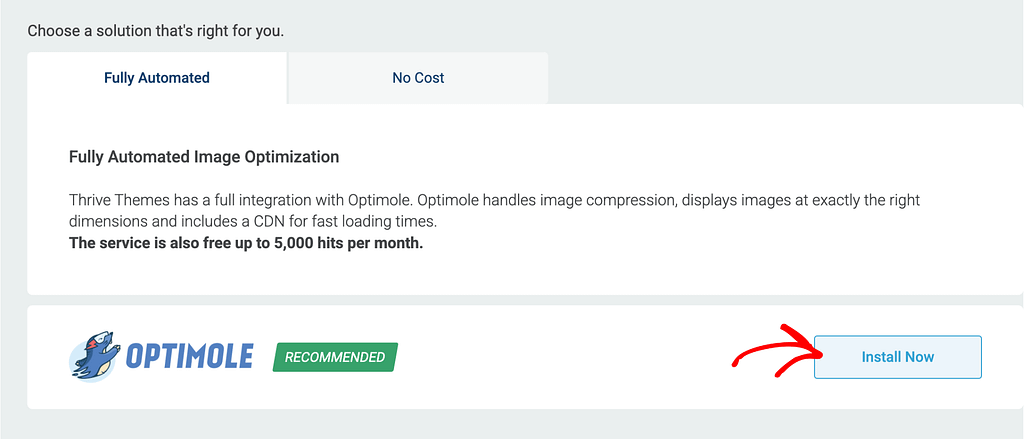This screenshot has height=439, width=1024.
Task: Click 'Choose a solution that's right for you.' text
Action: click(x=156, y=31)
